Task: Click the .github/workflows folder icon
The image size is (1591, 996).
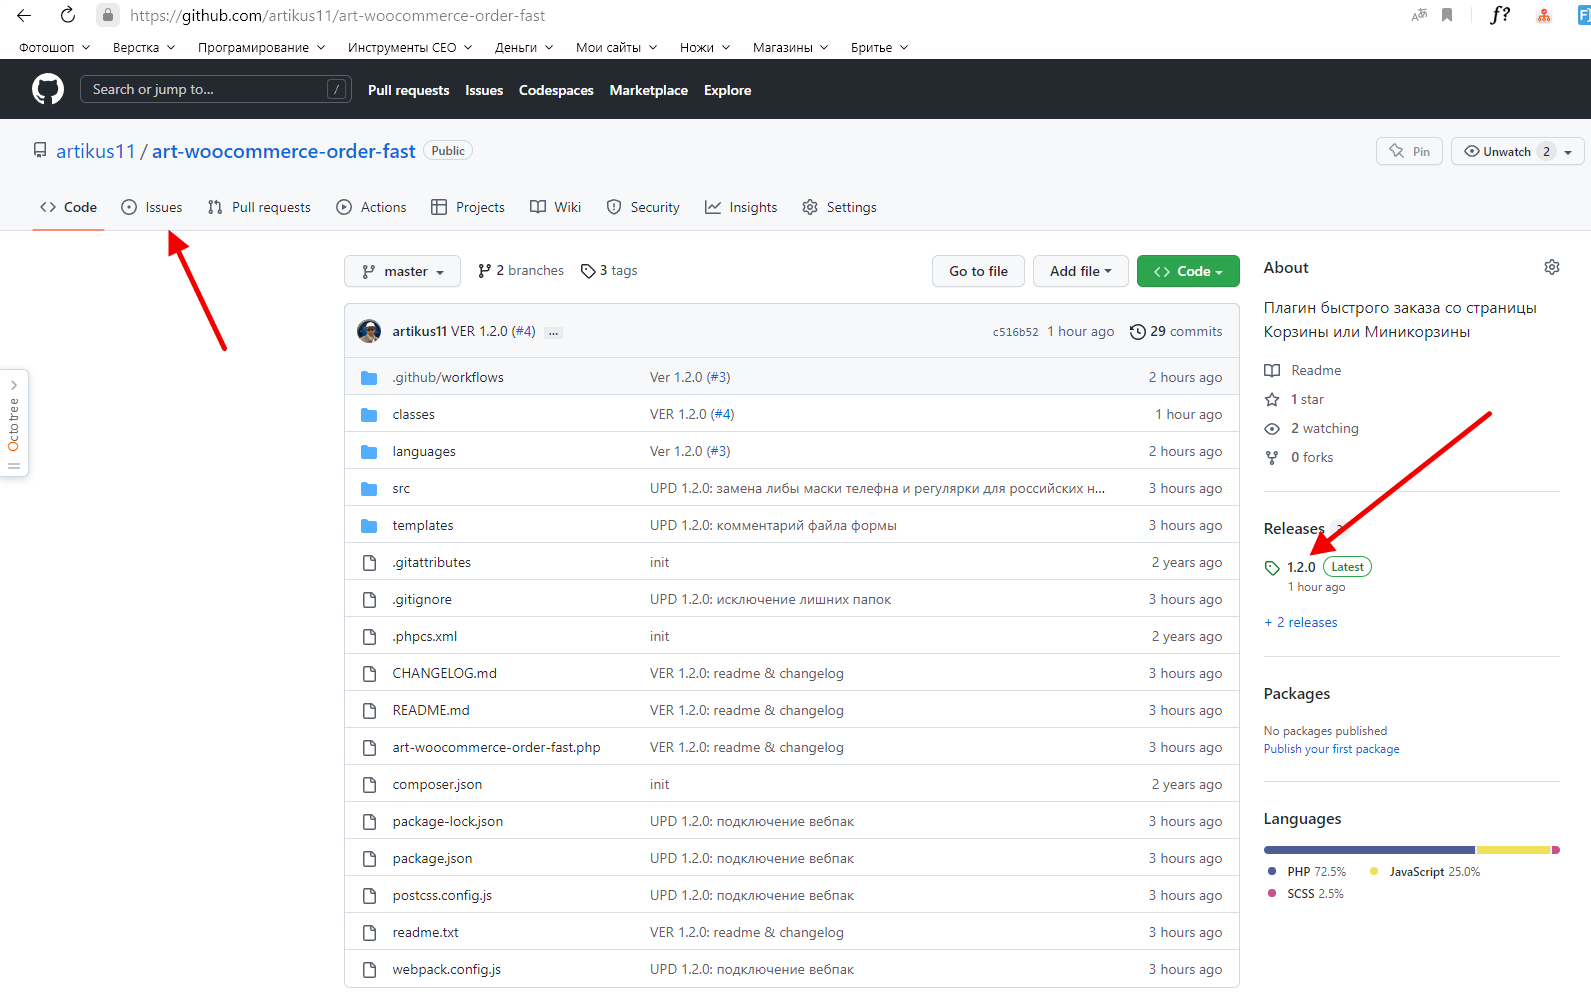Action: (x=369, y=378)
